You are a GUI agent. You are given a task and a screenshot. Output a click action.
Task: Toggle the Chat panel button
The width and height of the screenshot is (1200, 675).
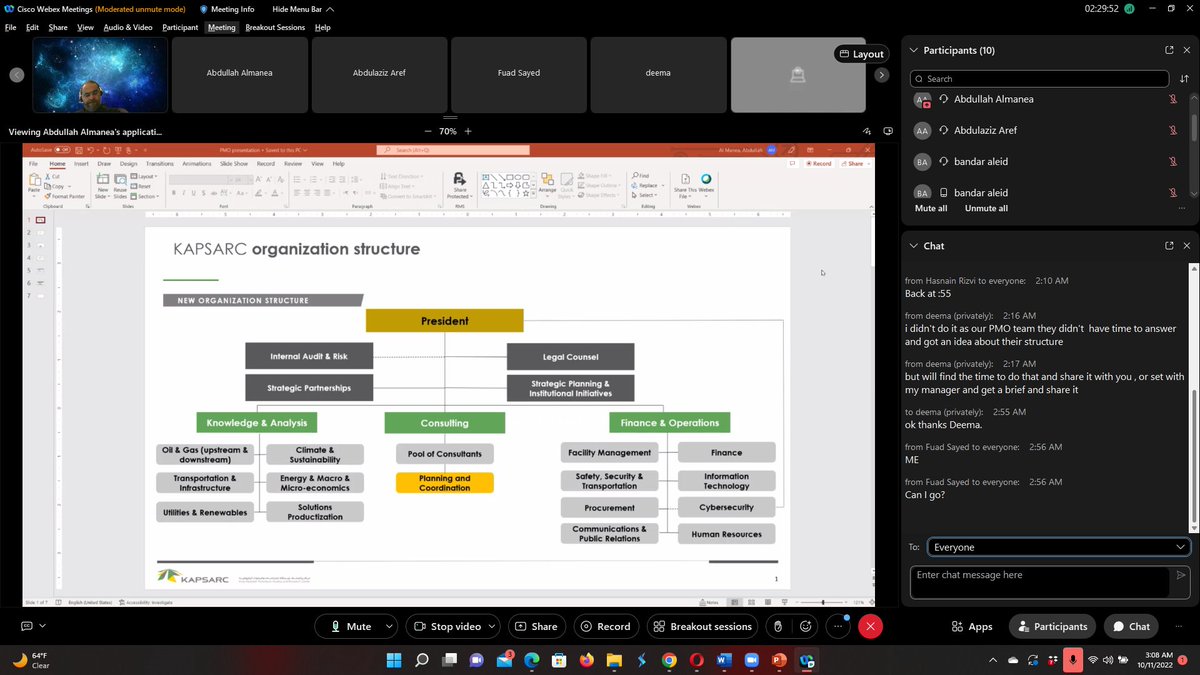[x=1131, y=627]
